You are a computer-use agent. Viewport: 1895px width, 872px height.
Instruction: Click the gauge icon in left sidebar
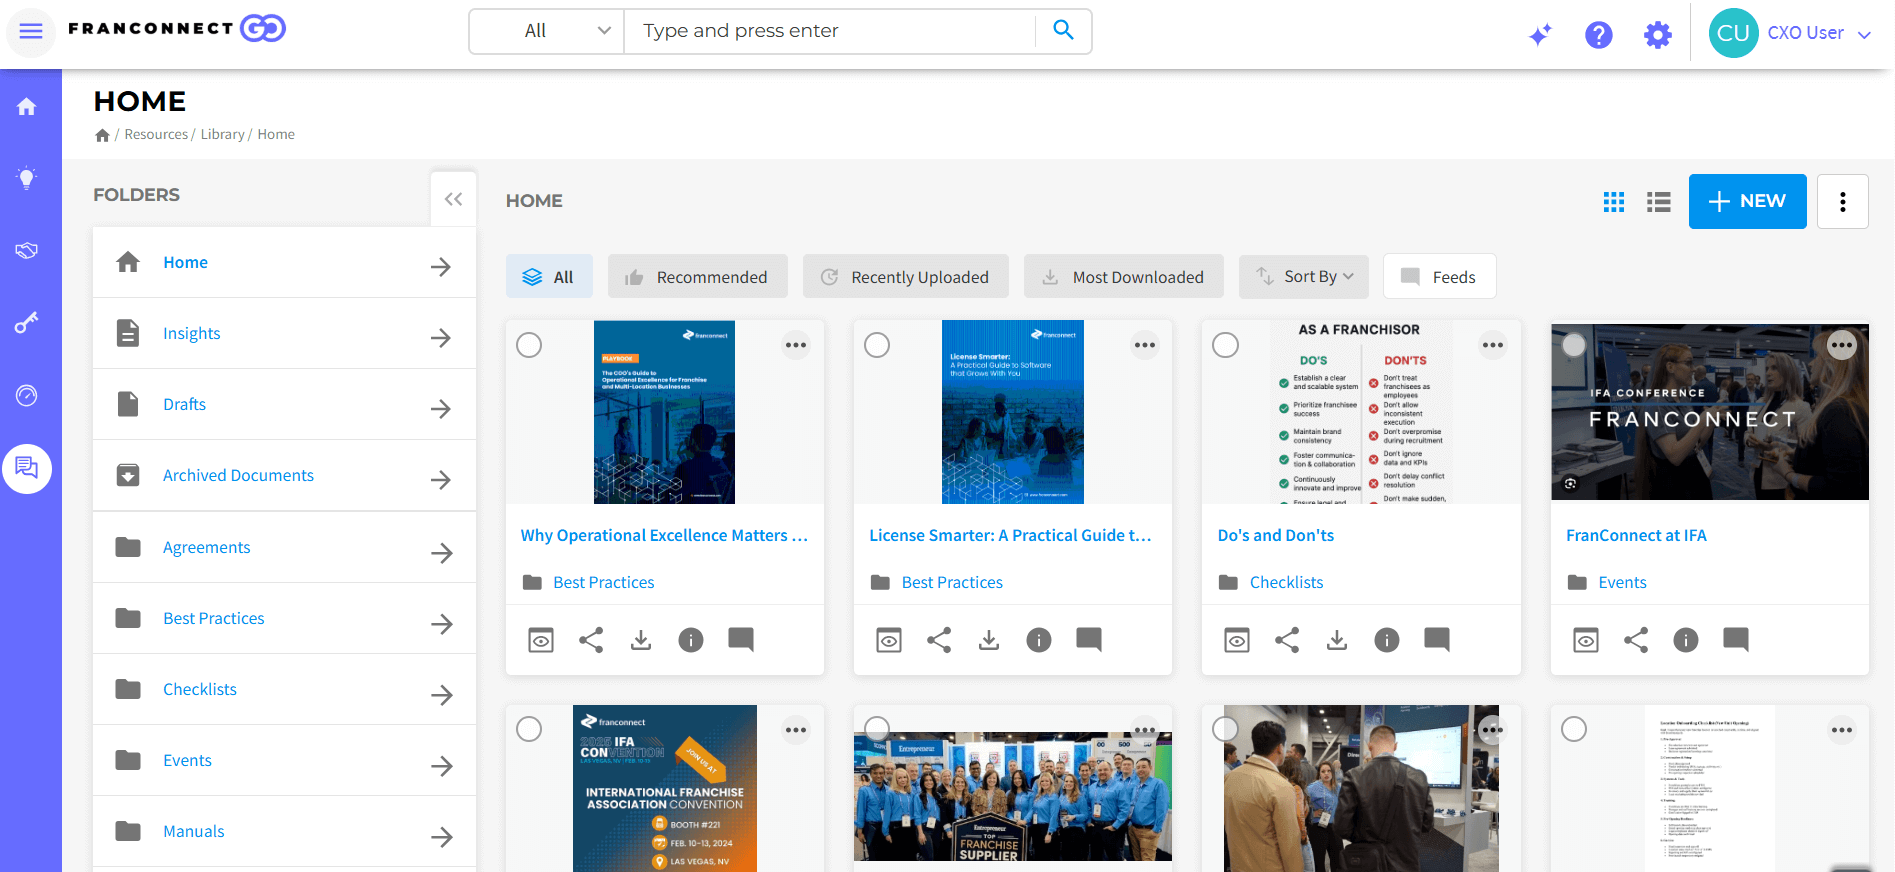pyautogui.click(x=27, y=395)
